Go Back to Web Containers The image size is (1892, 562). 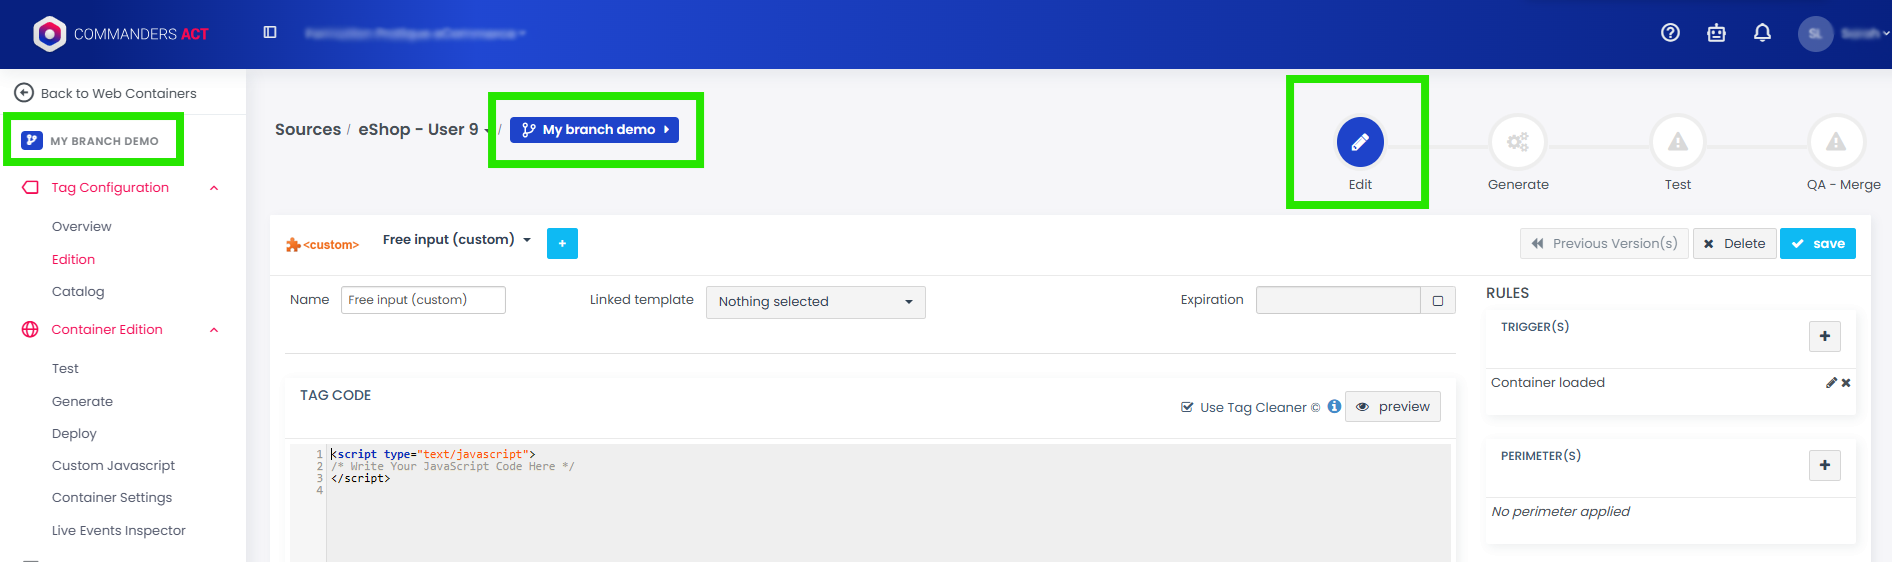point(106,93)
